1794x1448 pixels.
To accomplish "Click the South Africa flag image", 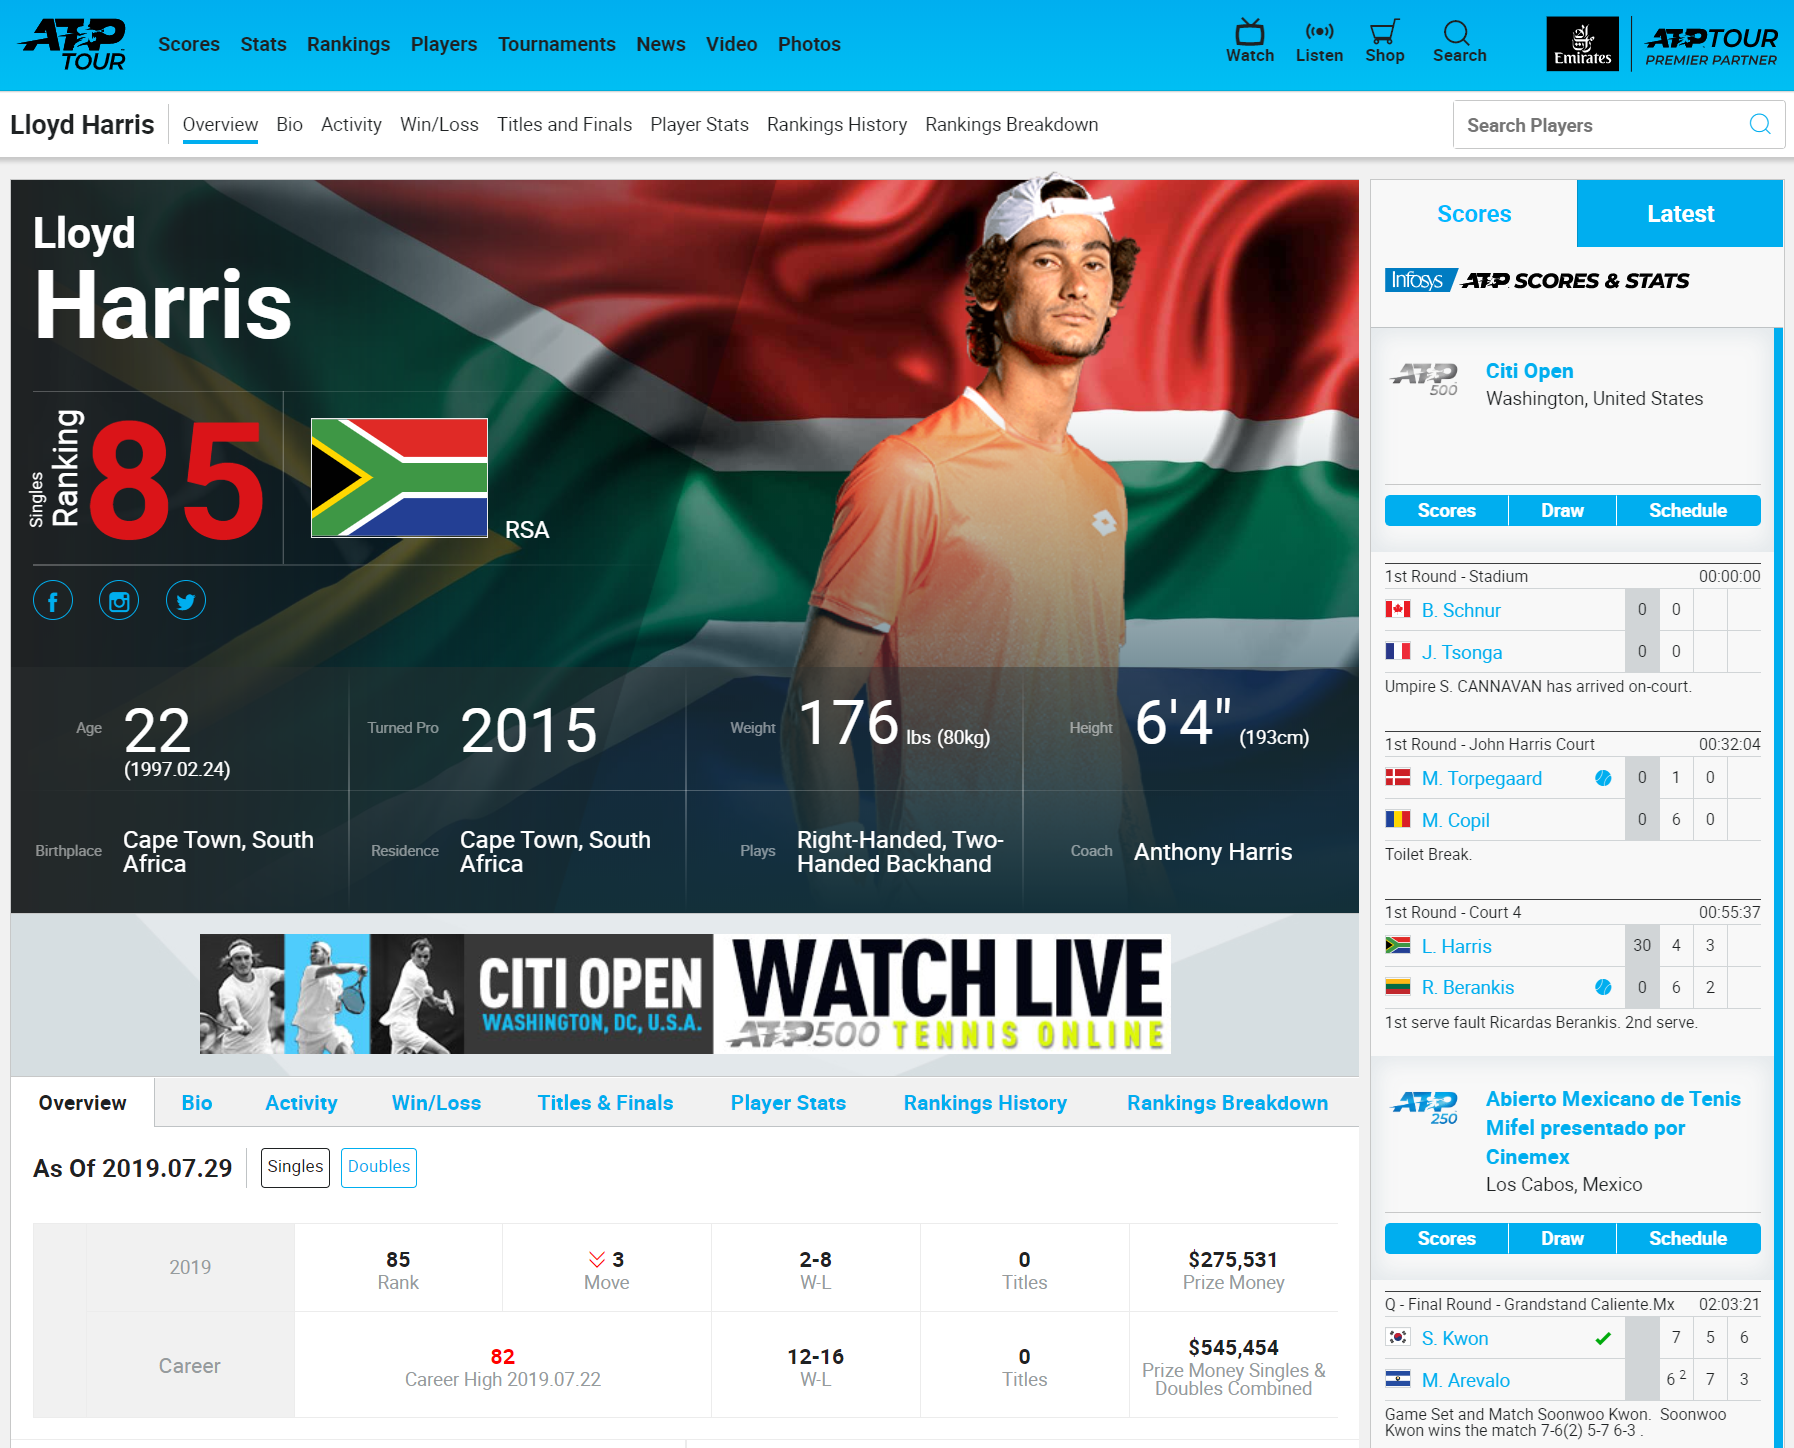I will click(x=399, y=478).
